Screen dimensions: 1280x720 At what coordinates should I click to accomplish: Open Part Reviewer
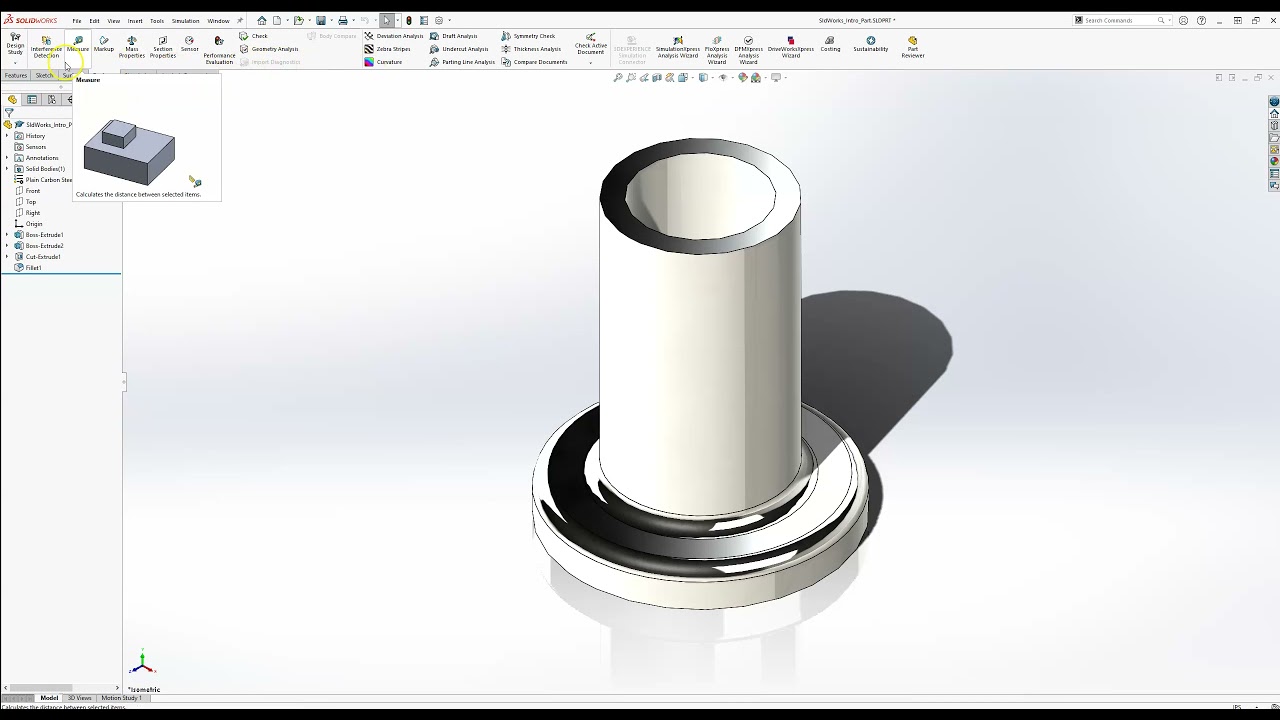click(913, 47)
